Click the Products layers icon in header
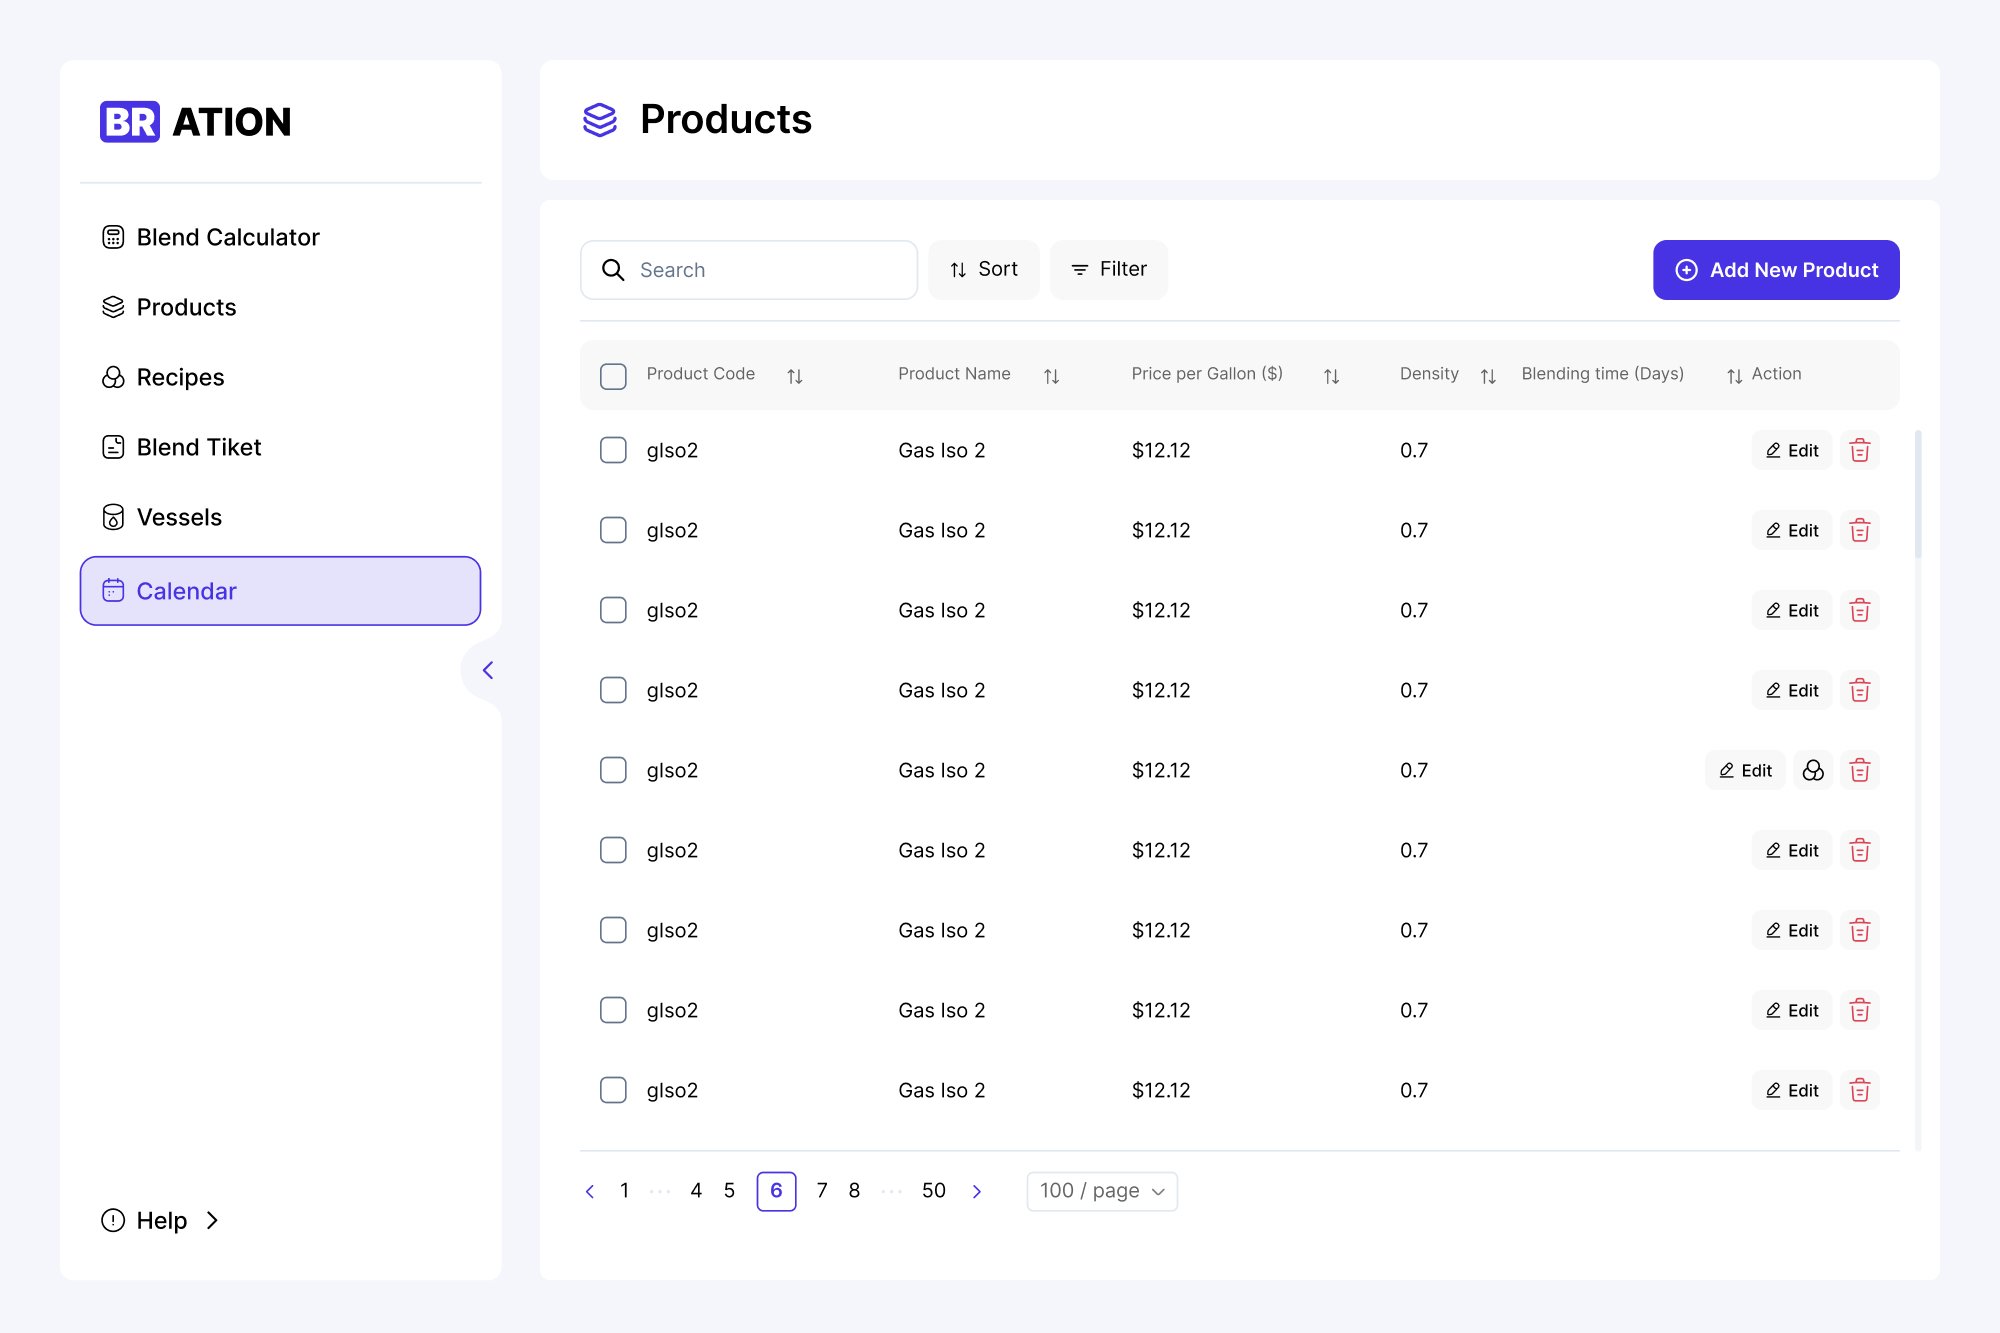 pyautogui.click(x=600, y=120)
